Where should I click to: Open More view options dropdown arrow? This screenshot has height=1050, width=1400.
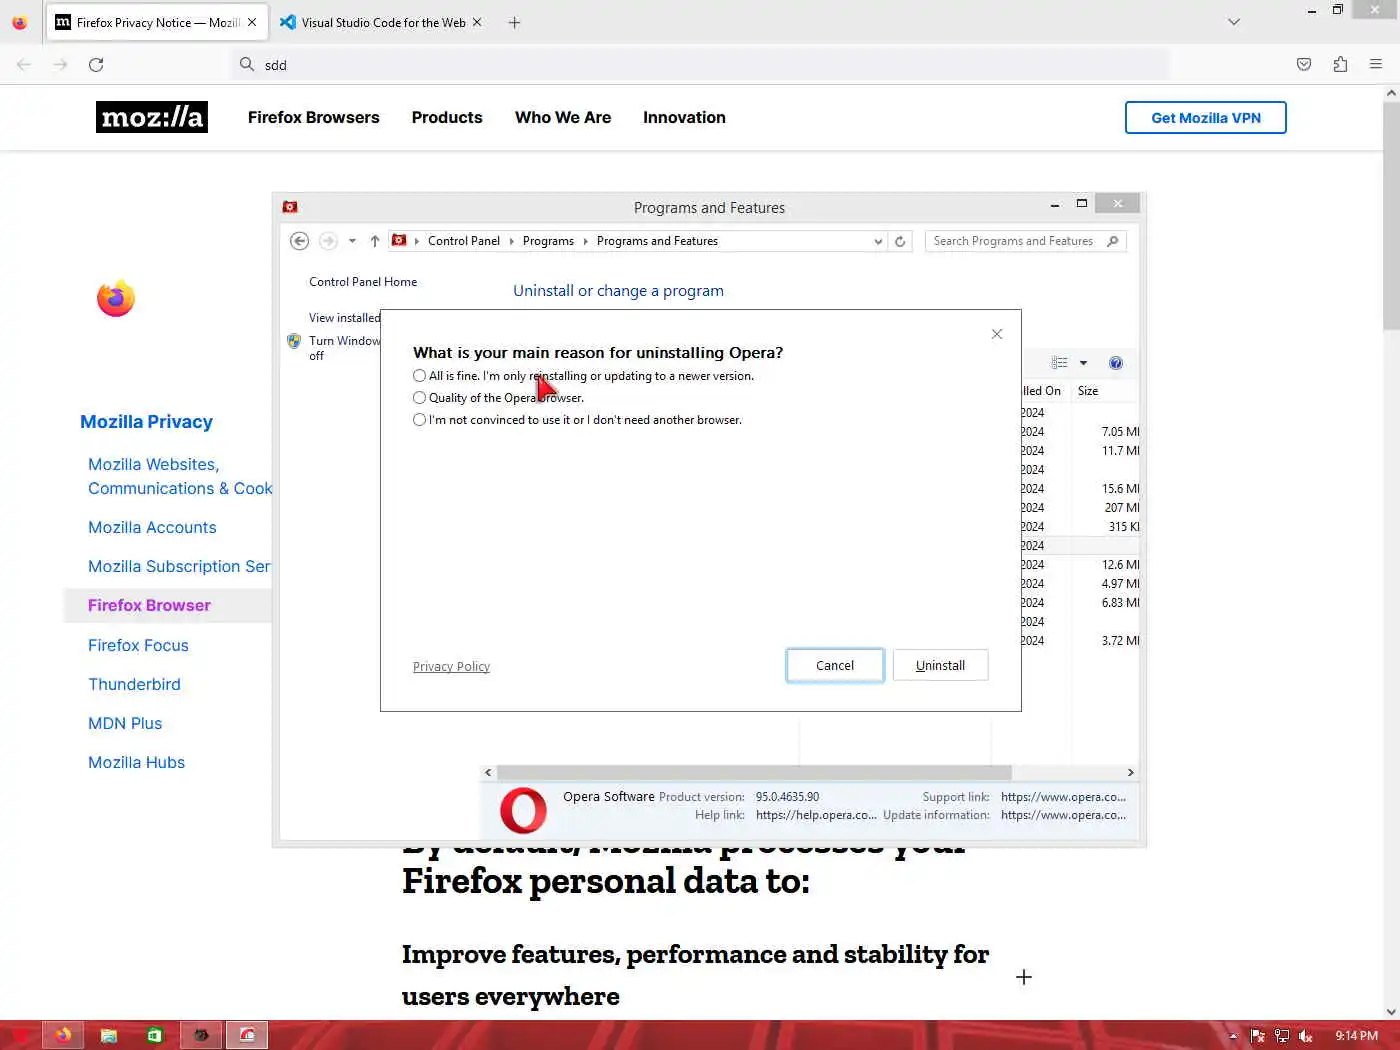click(1083, 363)
